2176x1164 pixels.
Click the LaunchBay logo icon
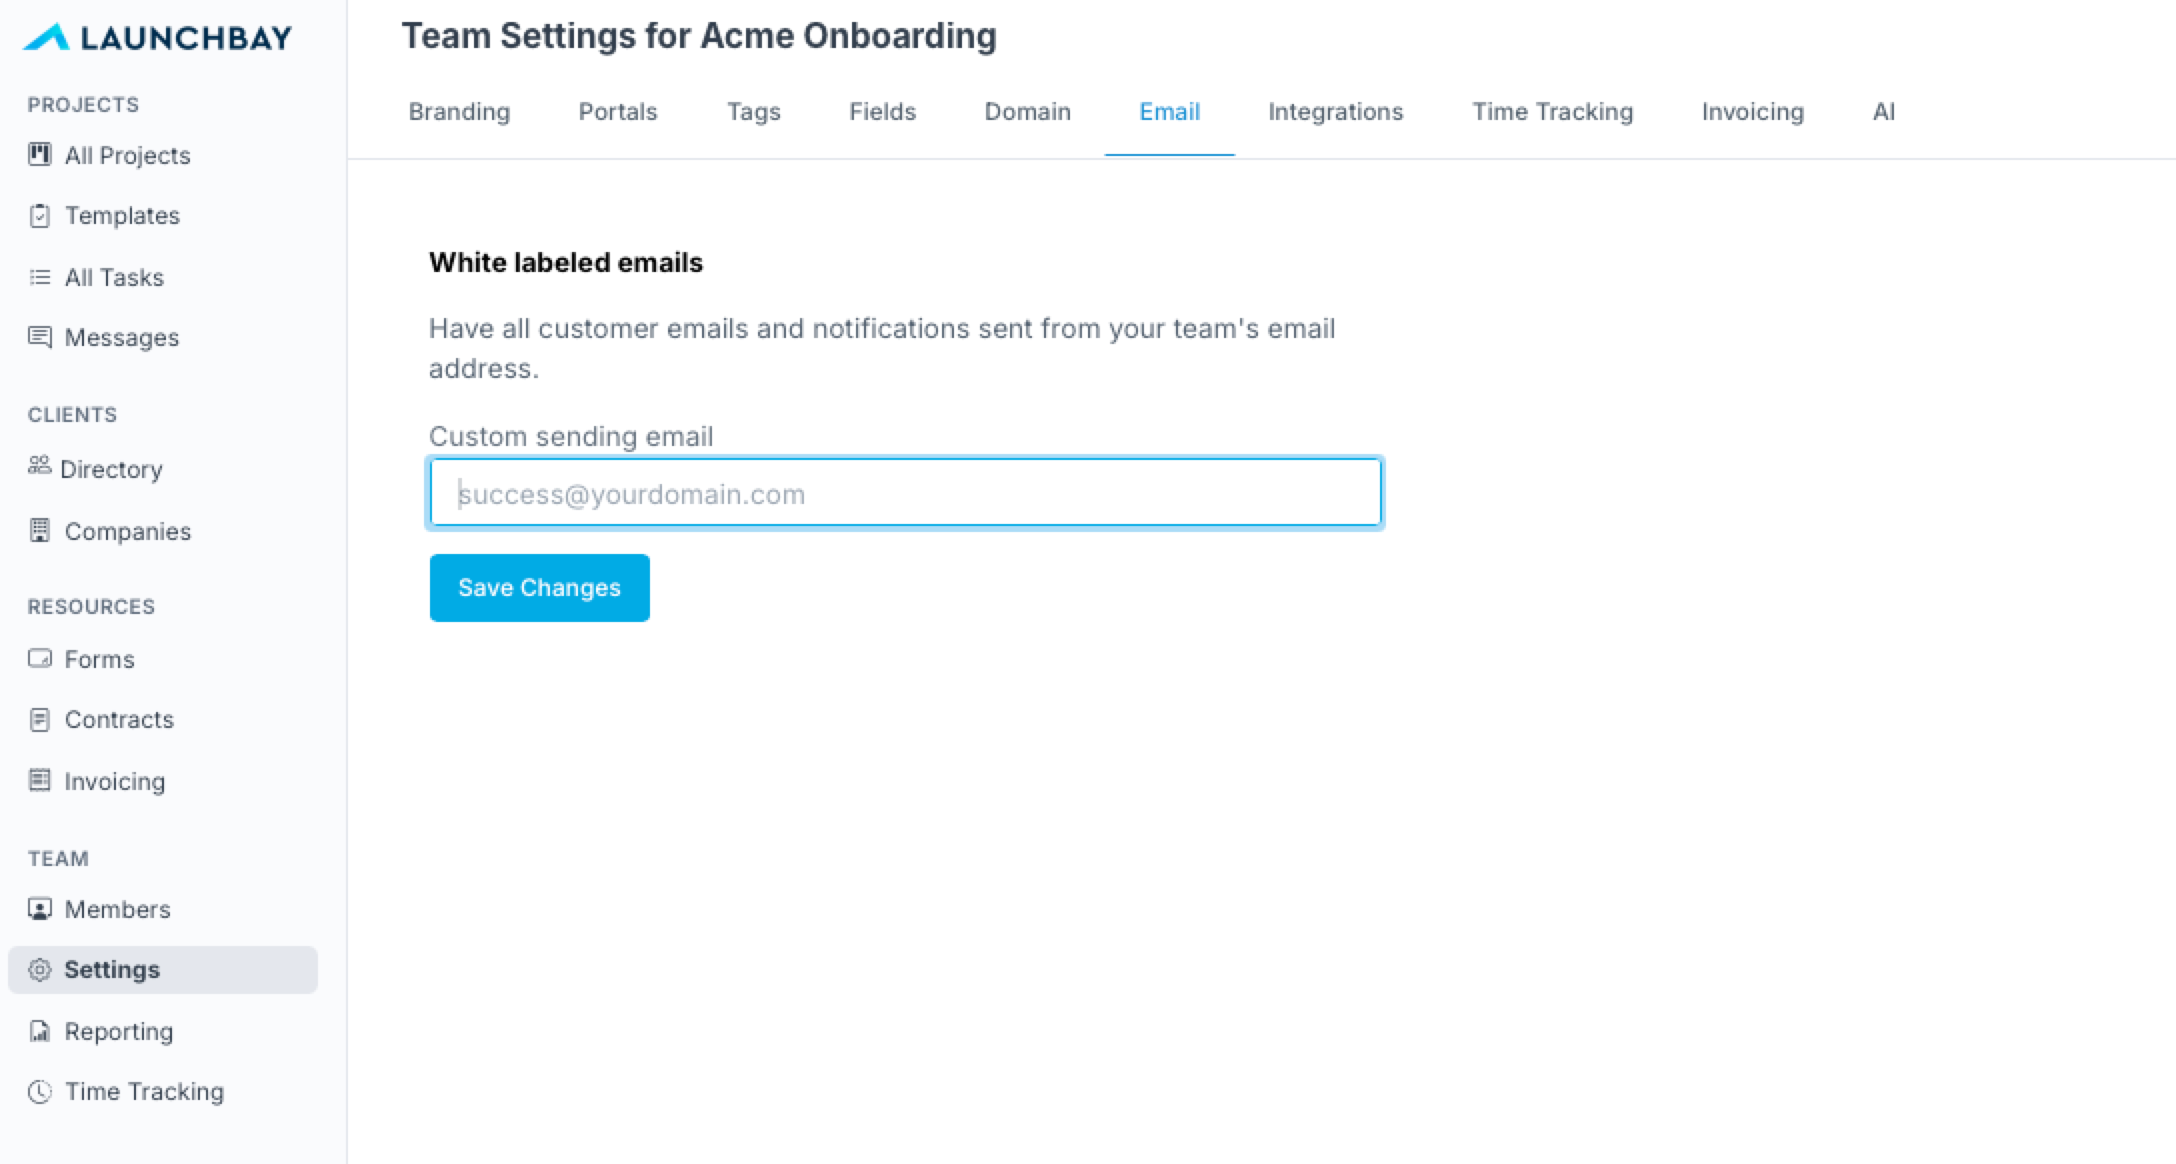tap(46, 38)
